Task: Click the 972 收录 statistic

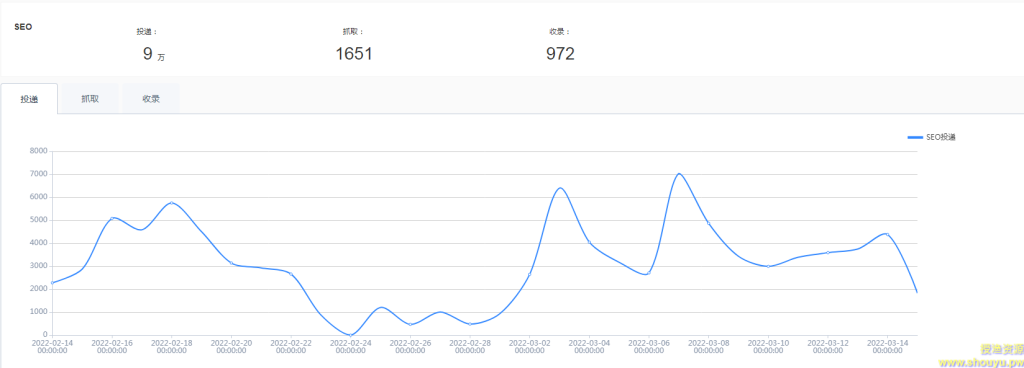Action: coord(560,54)
